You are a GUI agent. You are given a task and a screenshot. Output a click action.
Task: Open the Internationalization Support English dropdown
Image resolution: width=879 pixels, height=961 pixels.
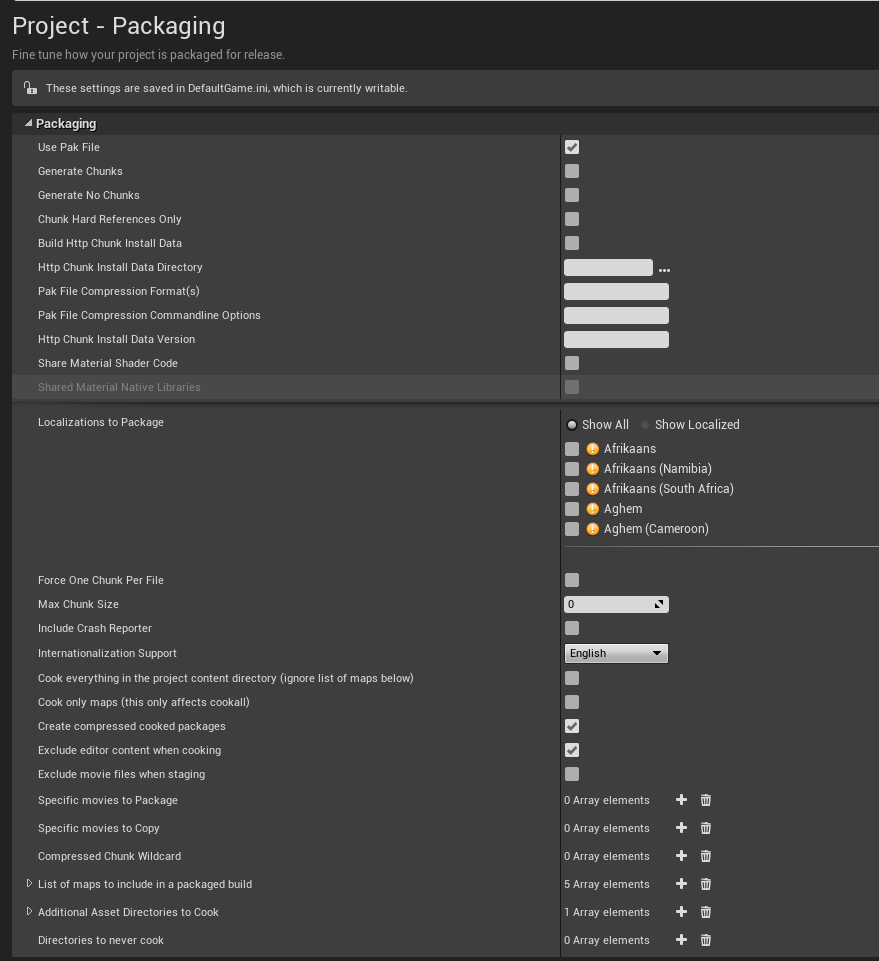[616, 653]
